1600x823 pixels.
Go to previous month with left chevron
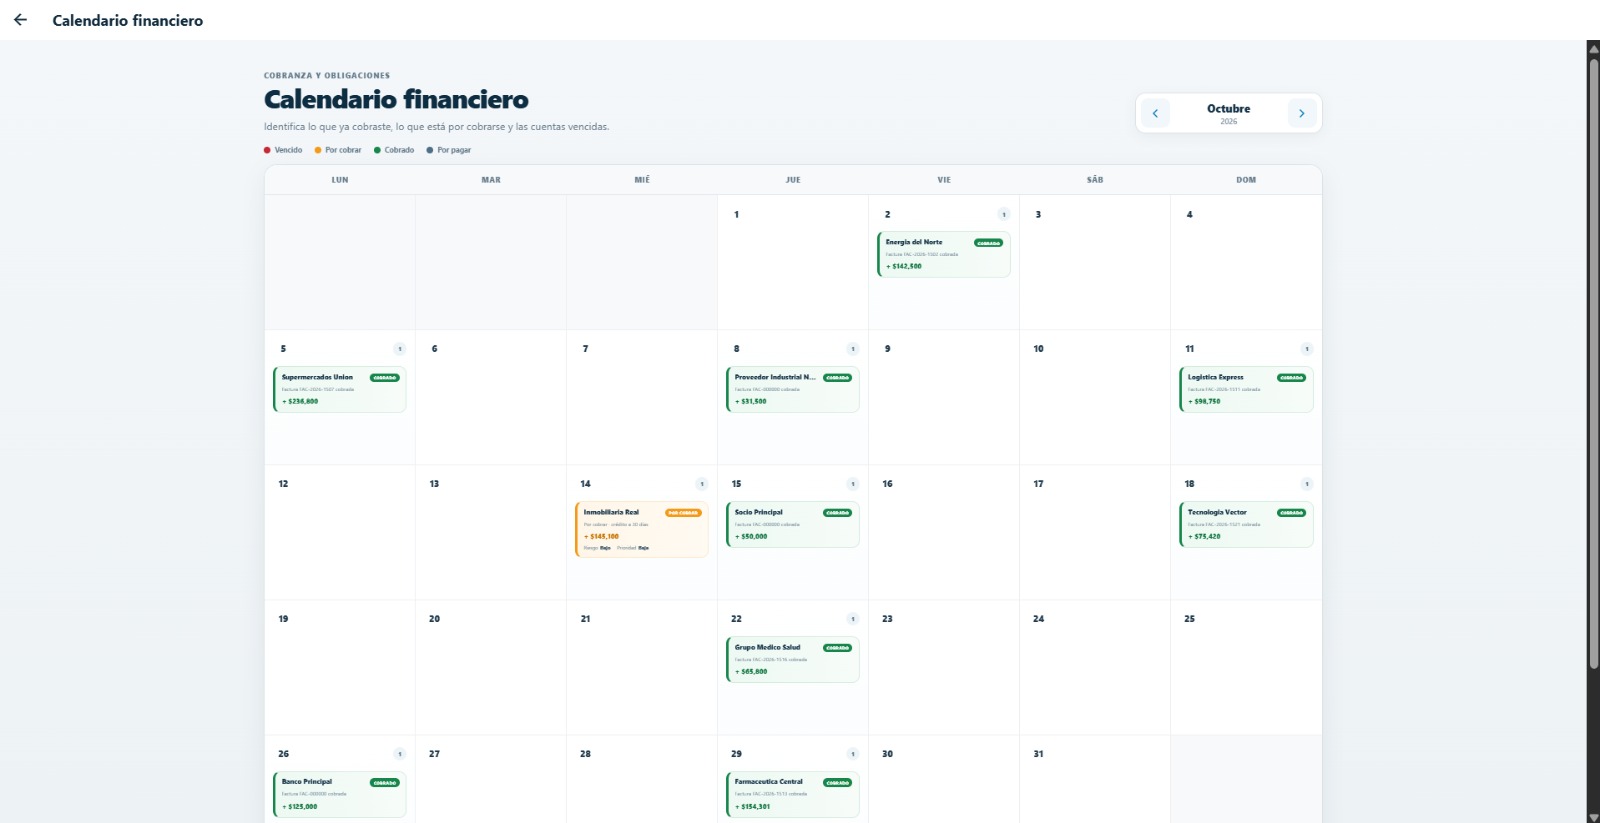(1155, 113)
